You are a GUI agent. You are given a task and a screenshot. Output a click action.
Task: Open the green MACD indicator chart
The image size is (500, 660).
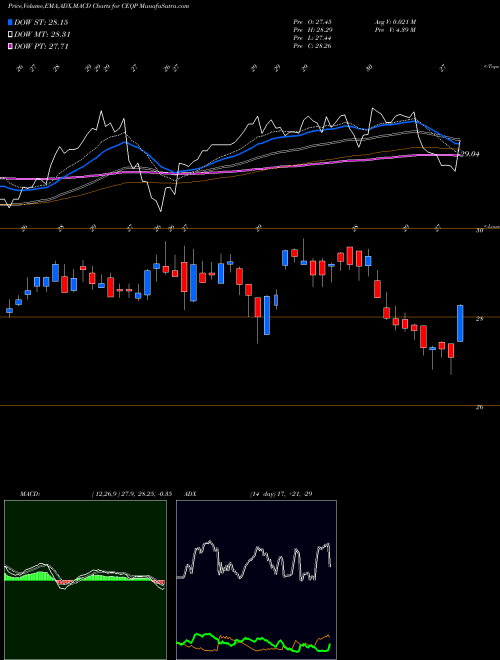point(85,580)
